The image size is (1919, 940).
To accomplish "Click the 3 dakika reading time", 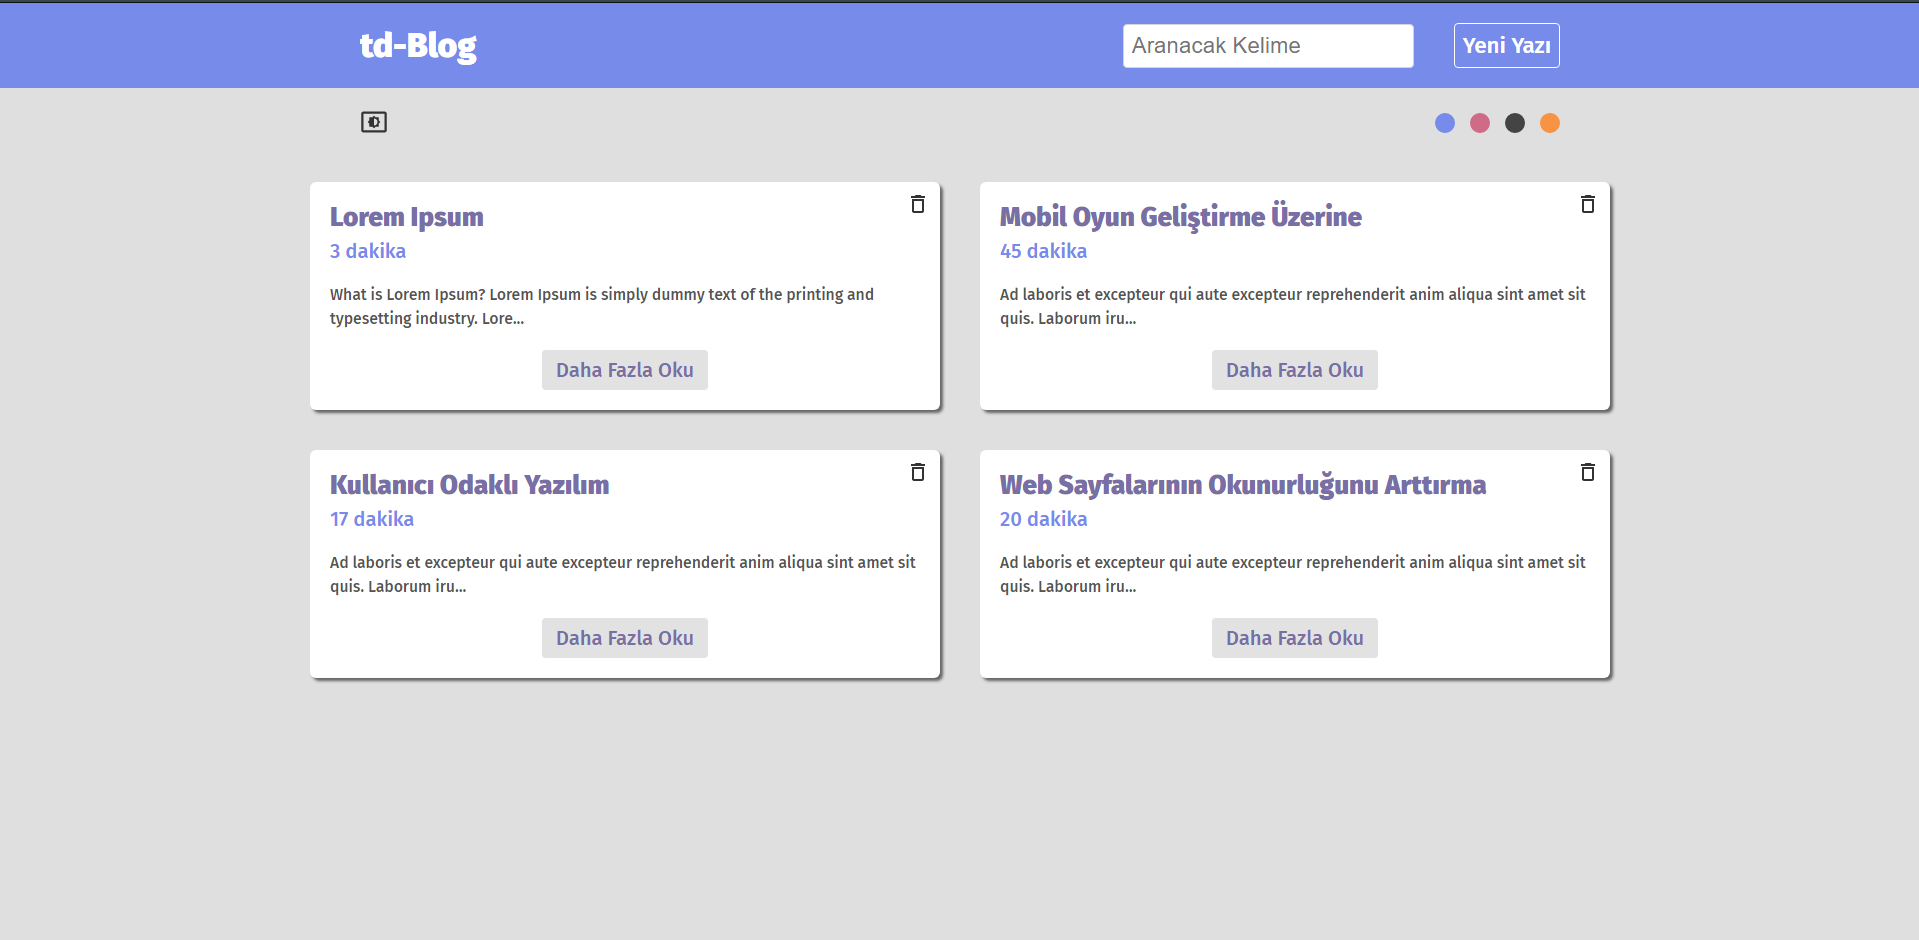I will coord(368,251).
